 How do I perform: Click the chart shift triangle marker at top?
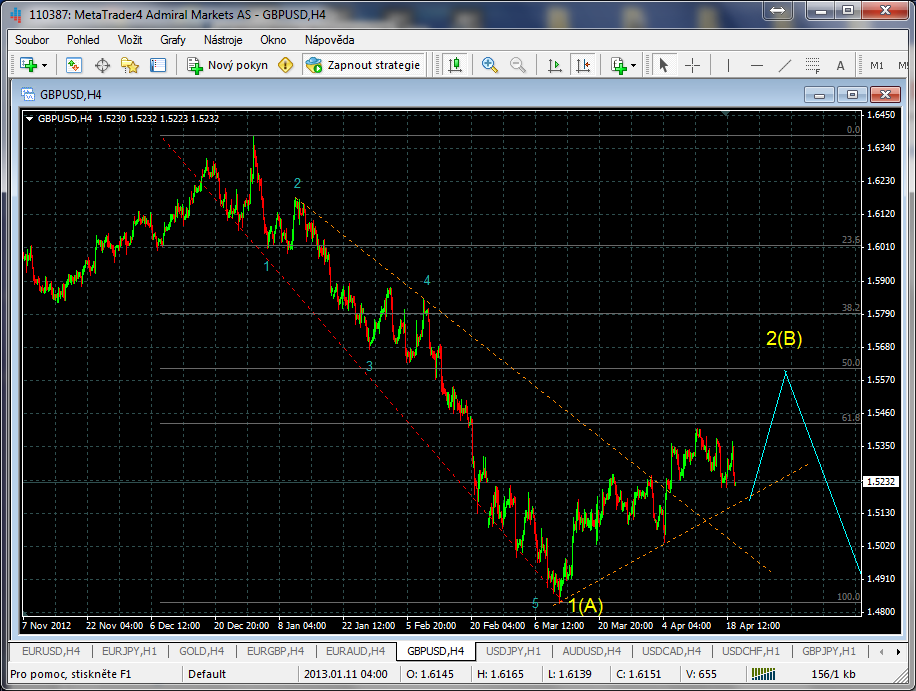[726, 114]
